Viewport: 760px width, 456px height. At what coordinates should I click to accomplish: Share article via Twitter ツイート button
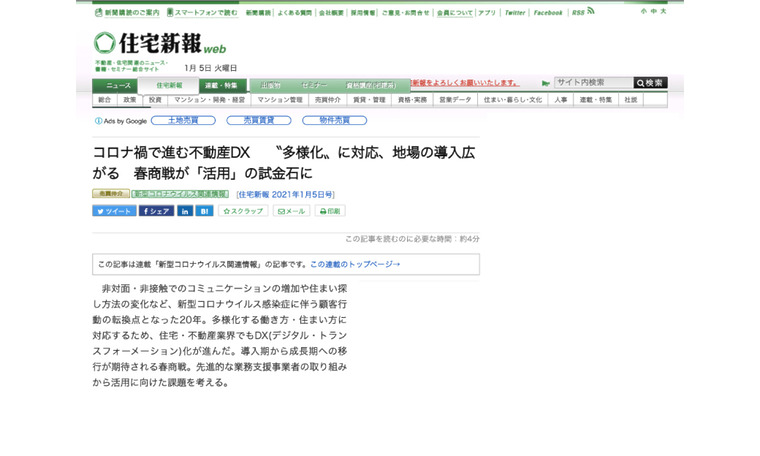pos(114,211)
